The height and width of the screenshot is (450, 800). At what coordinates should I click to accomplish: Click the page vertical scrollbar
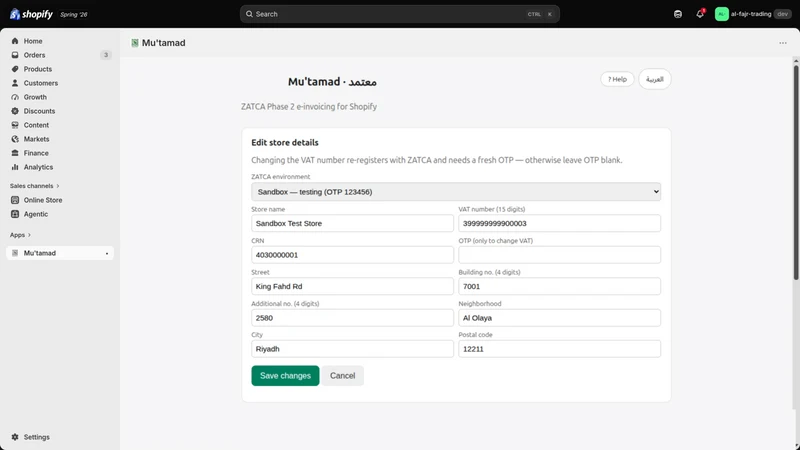tap(796, 172)
